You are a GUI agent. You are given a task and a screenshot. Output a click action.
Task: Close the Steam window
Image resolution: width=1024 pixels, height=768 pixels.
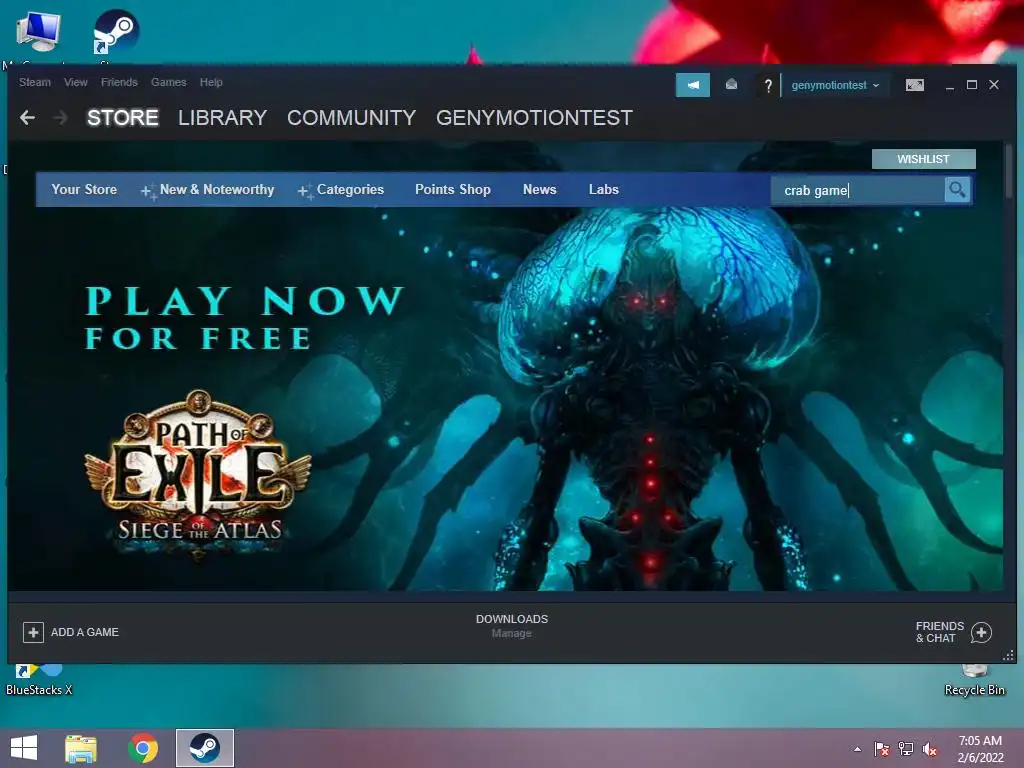(994, 85)
